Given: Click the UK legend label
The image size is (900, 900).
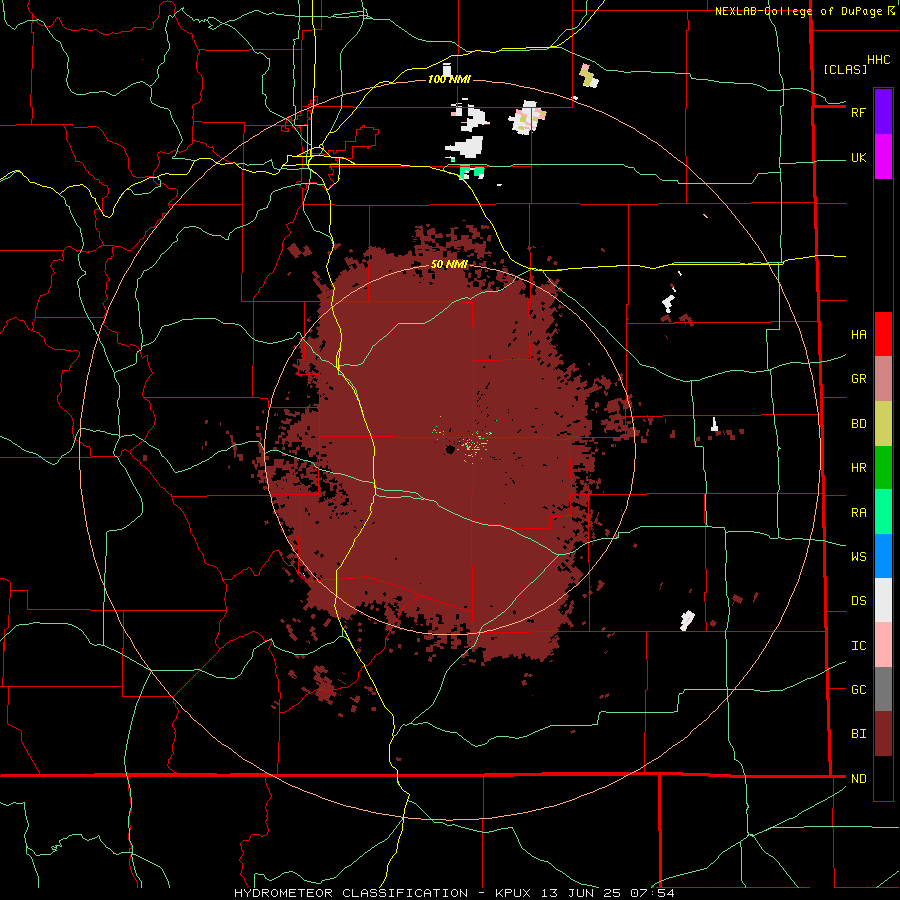Looking at the screenshot, I should (x=858, y=157).
